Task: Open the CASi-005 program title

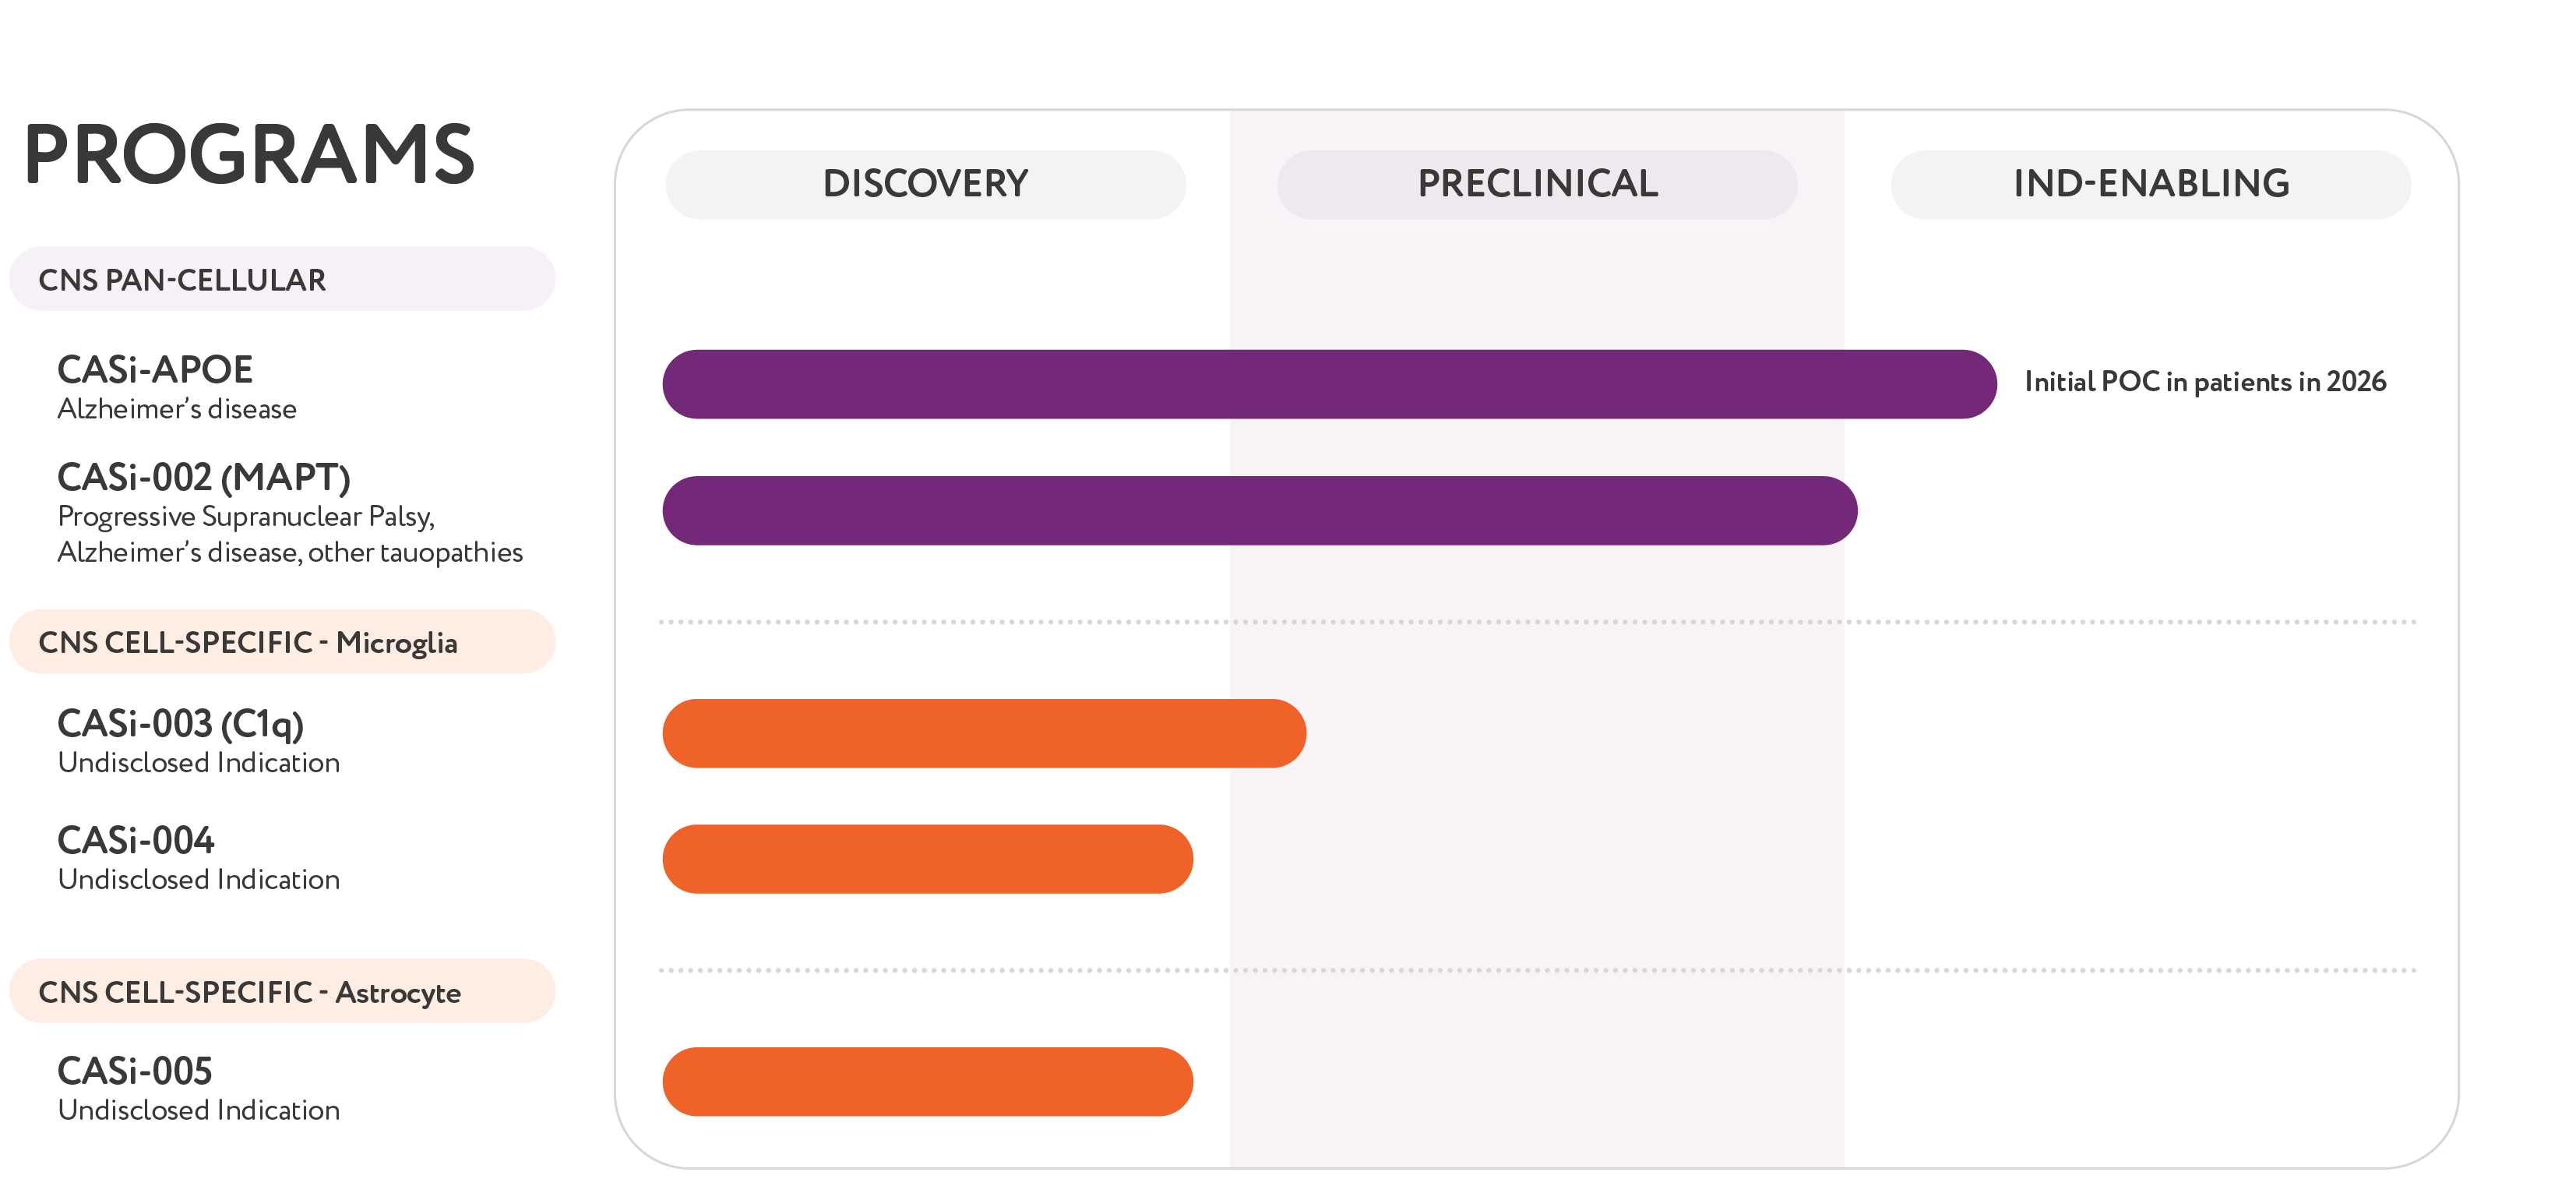Action: [135, 1071]
